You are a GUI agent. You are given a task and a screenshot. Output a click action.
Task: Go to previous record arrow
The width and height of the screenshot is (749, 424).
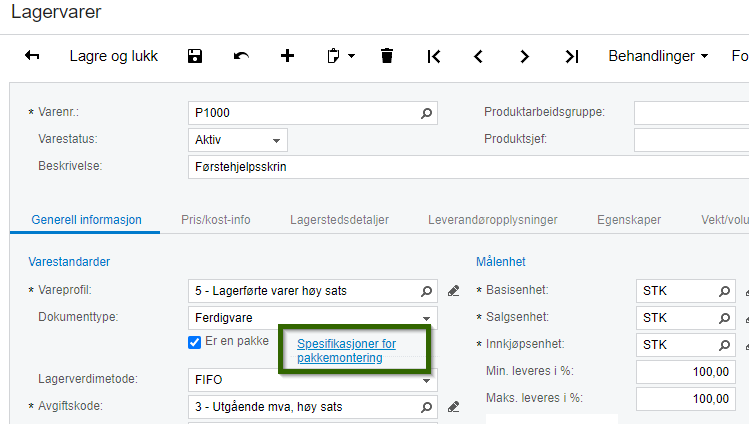tap(479, 56)
